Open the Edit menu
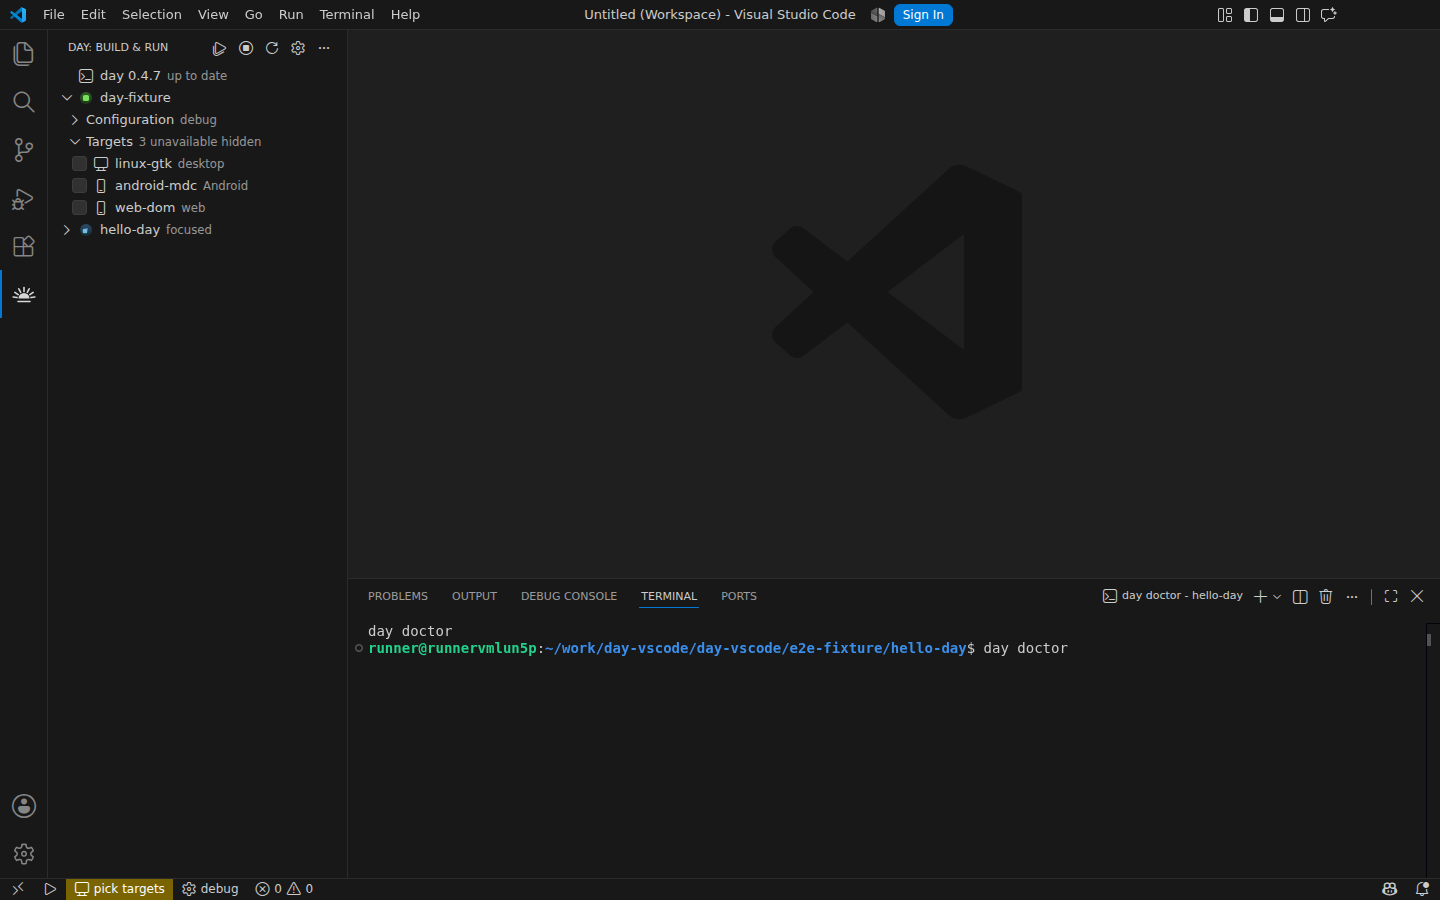Screen dimensions: 1440x900 (93, 15)
